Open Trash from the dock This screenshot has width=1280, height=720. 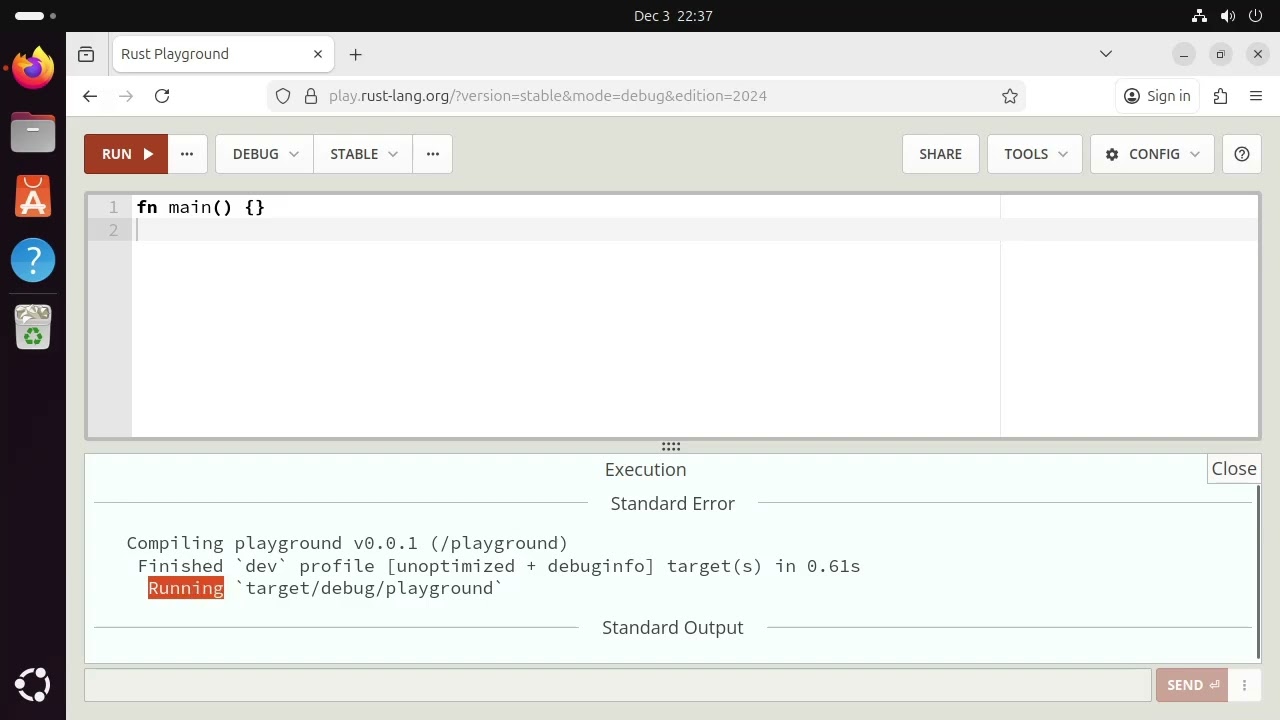tap(33, 326)
